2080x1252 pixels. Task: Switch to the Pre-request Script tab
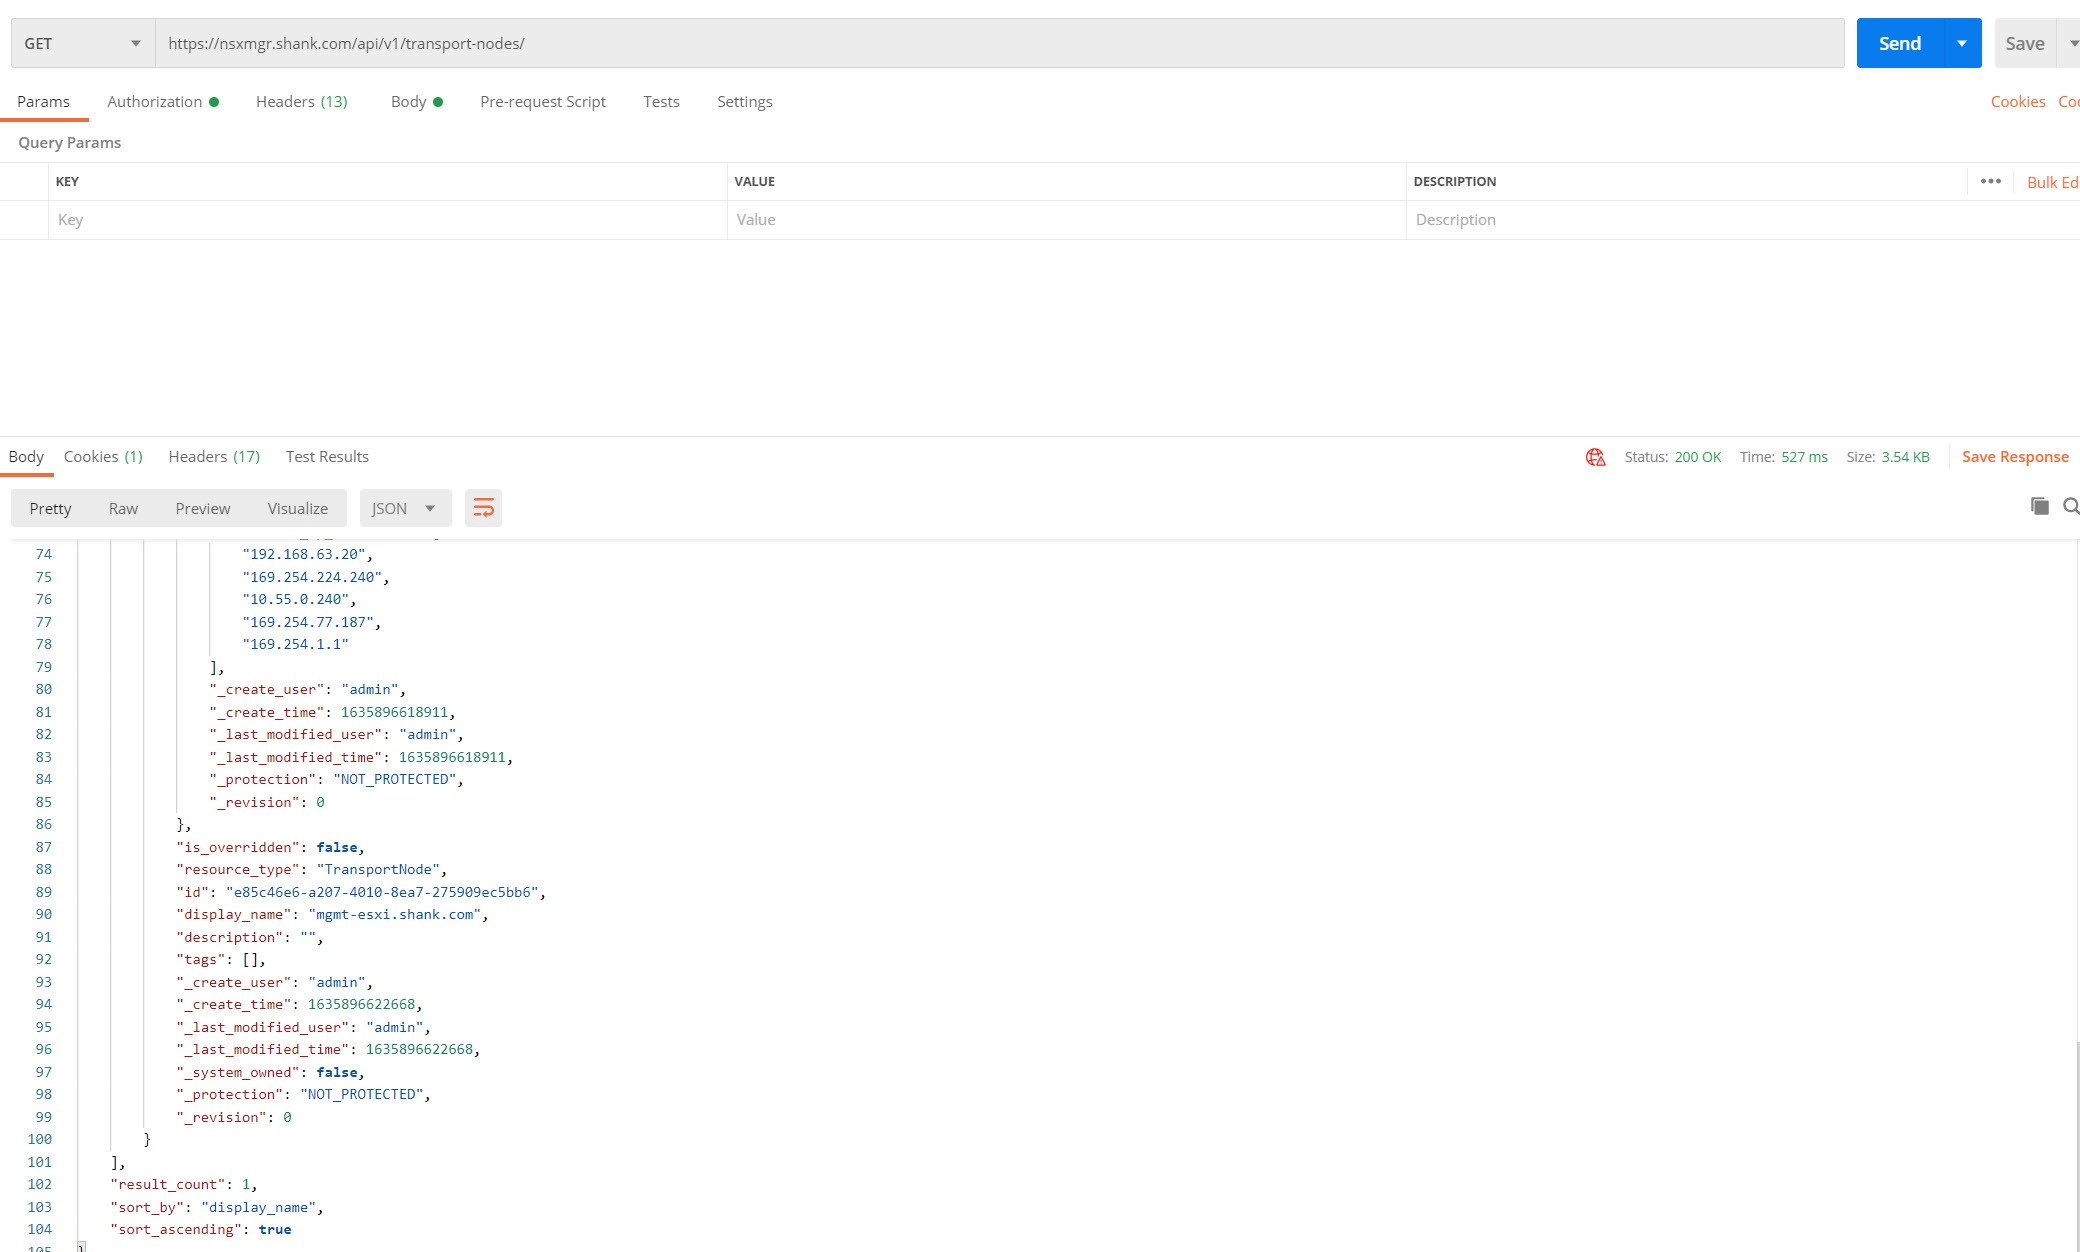point(543,102)
